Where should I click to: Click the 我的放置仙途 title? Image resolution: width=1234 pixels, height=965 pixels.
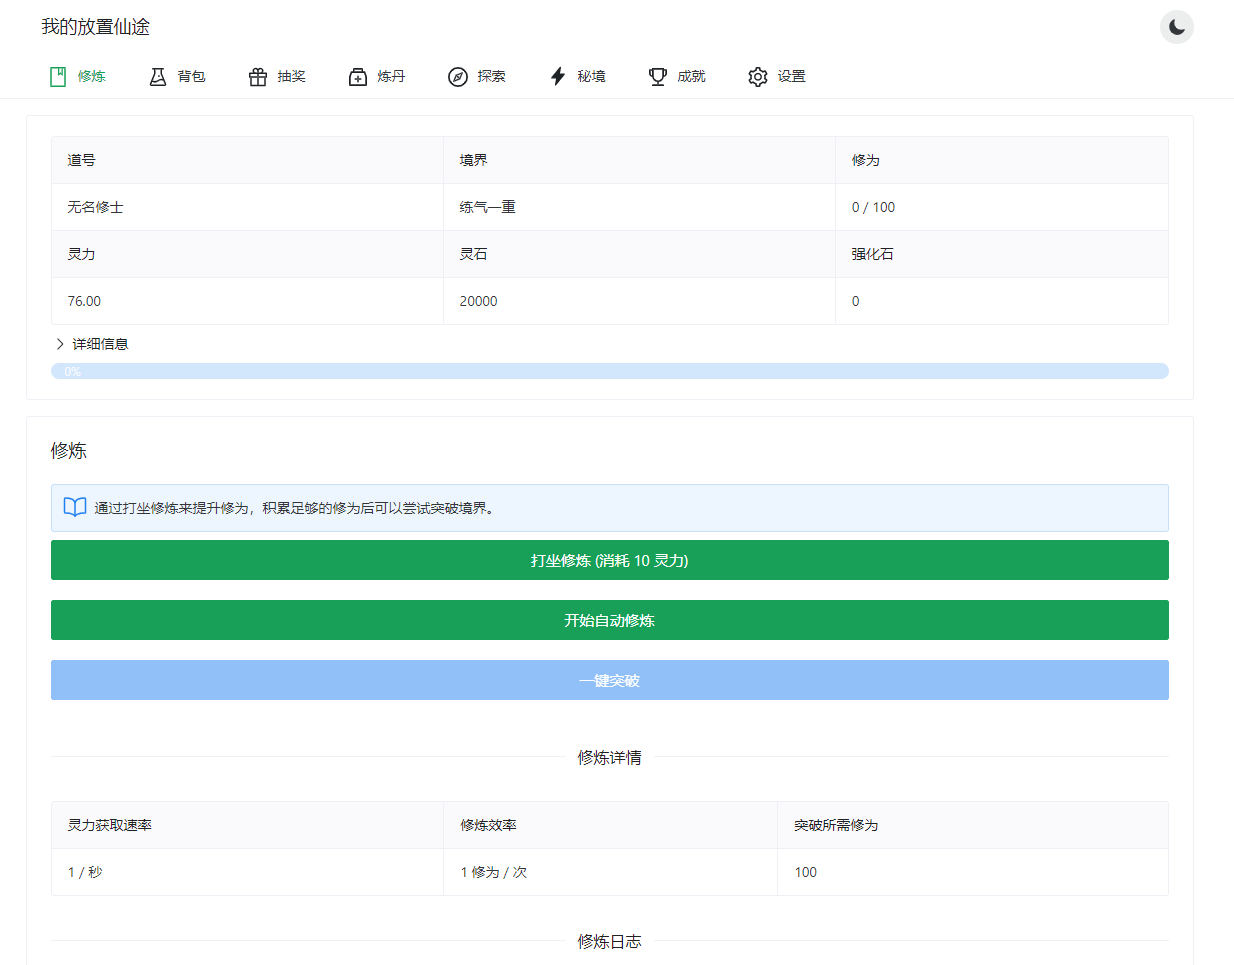(x=95, y=27)
